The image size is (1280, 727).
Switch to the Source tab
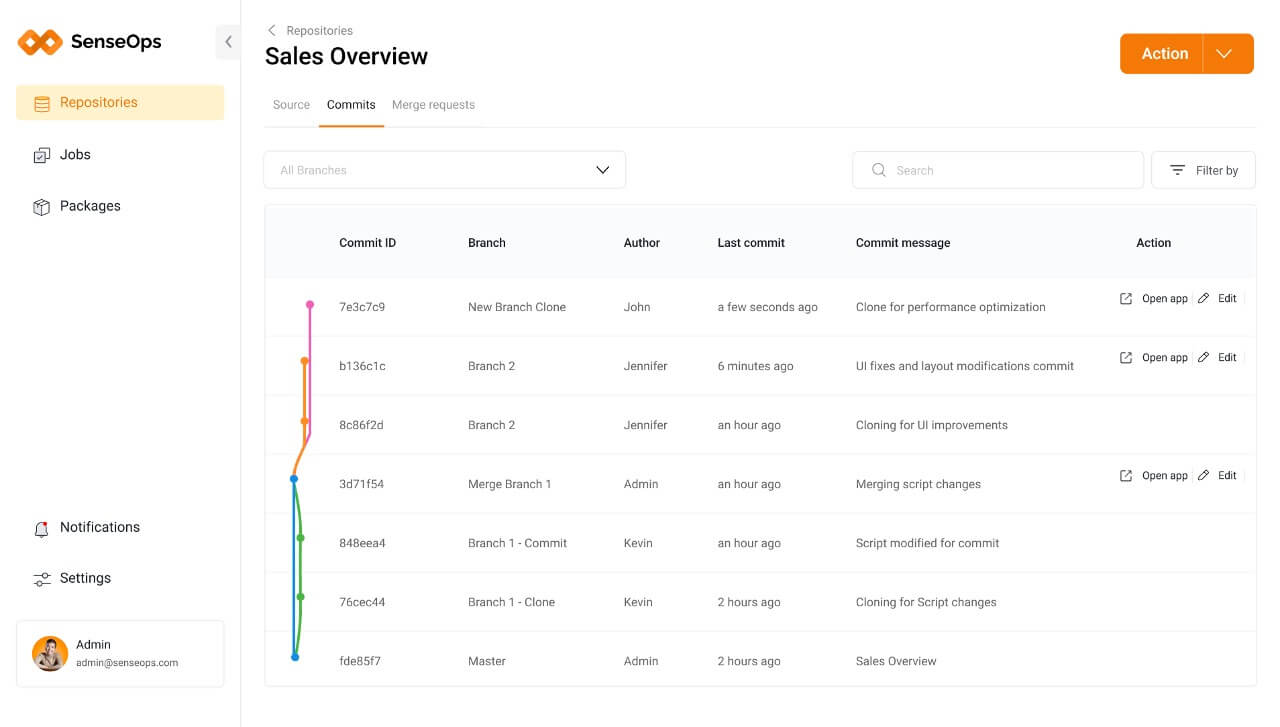(290, 104)
